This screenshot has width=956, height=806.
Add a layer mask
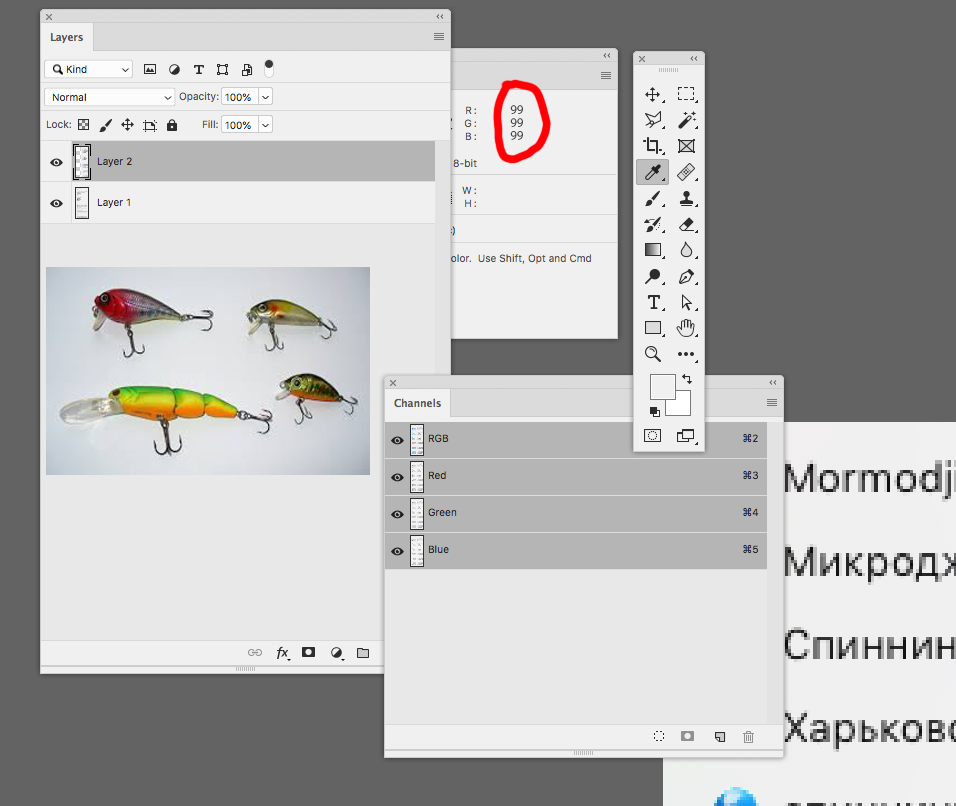[309, 652]
